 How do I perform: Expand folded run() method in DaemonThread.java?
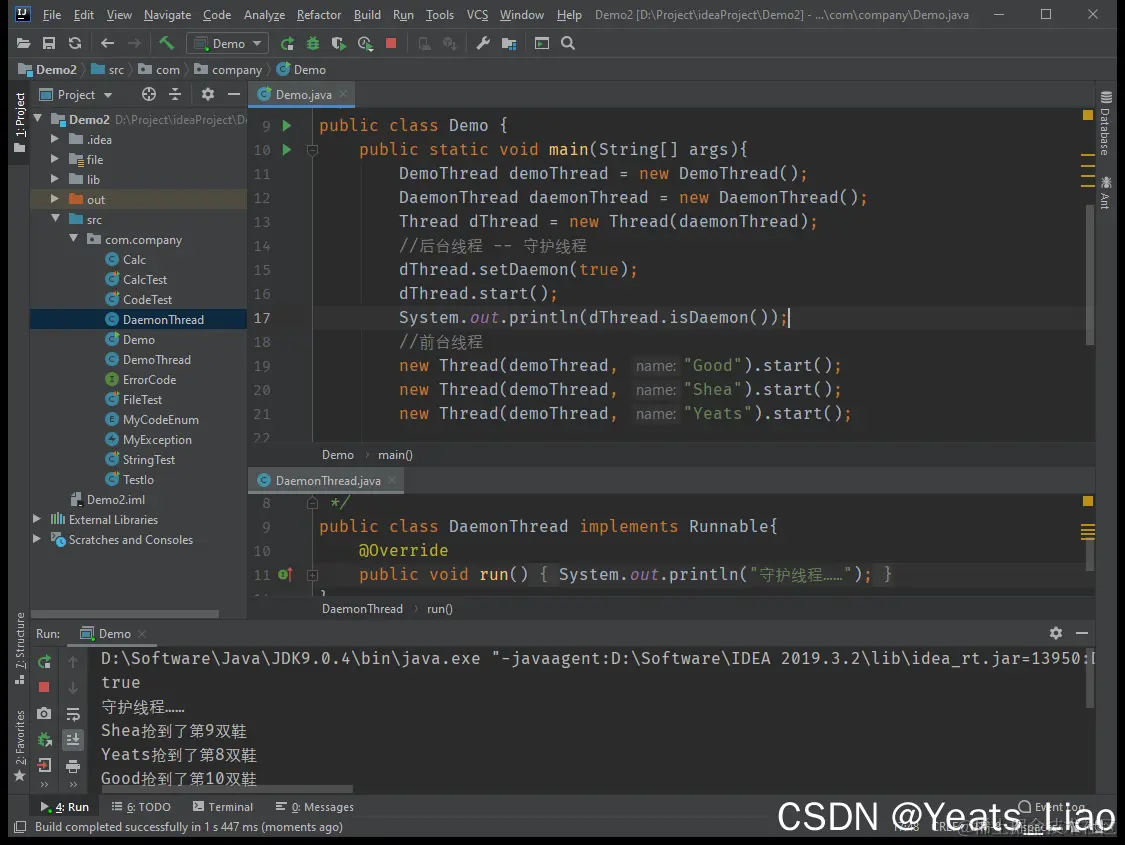[313, 575]
